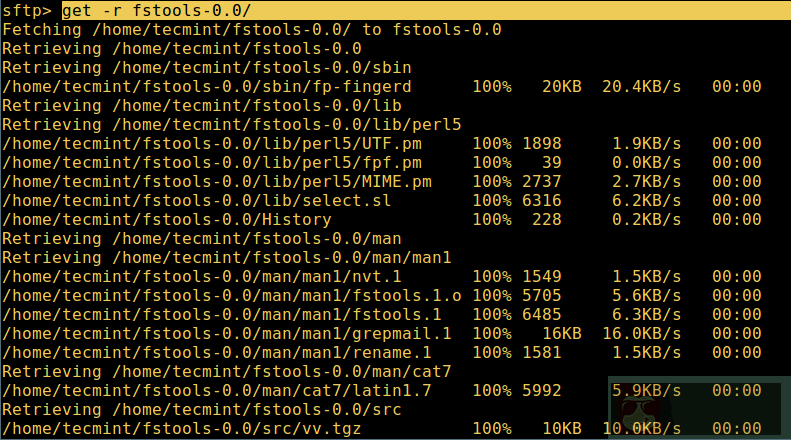Click the '39' size for fpf.pm
This screenshot has width=791, height=440.
(x=551, y=162)
